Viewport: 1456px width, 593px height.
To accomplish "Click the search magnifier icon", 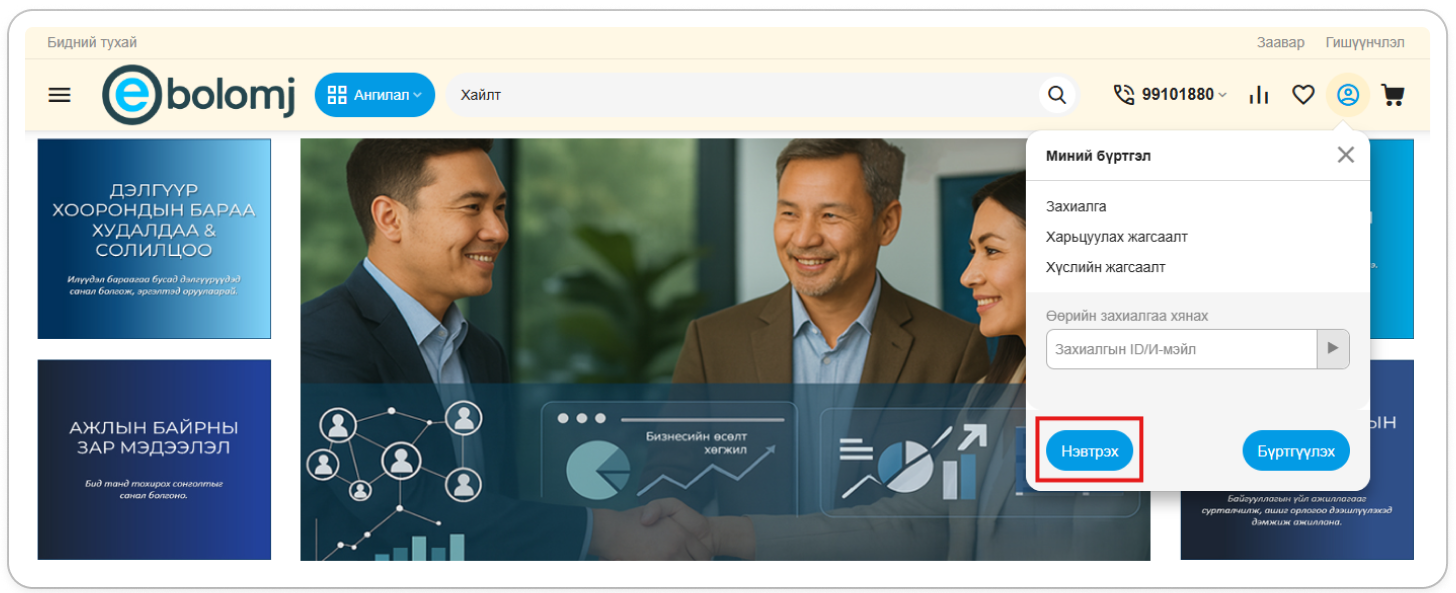I will pyautogui.click(x=1057, y=95).
